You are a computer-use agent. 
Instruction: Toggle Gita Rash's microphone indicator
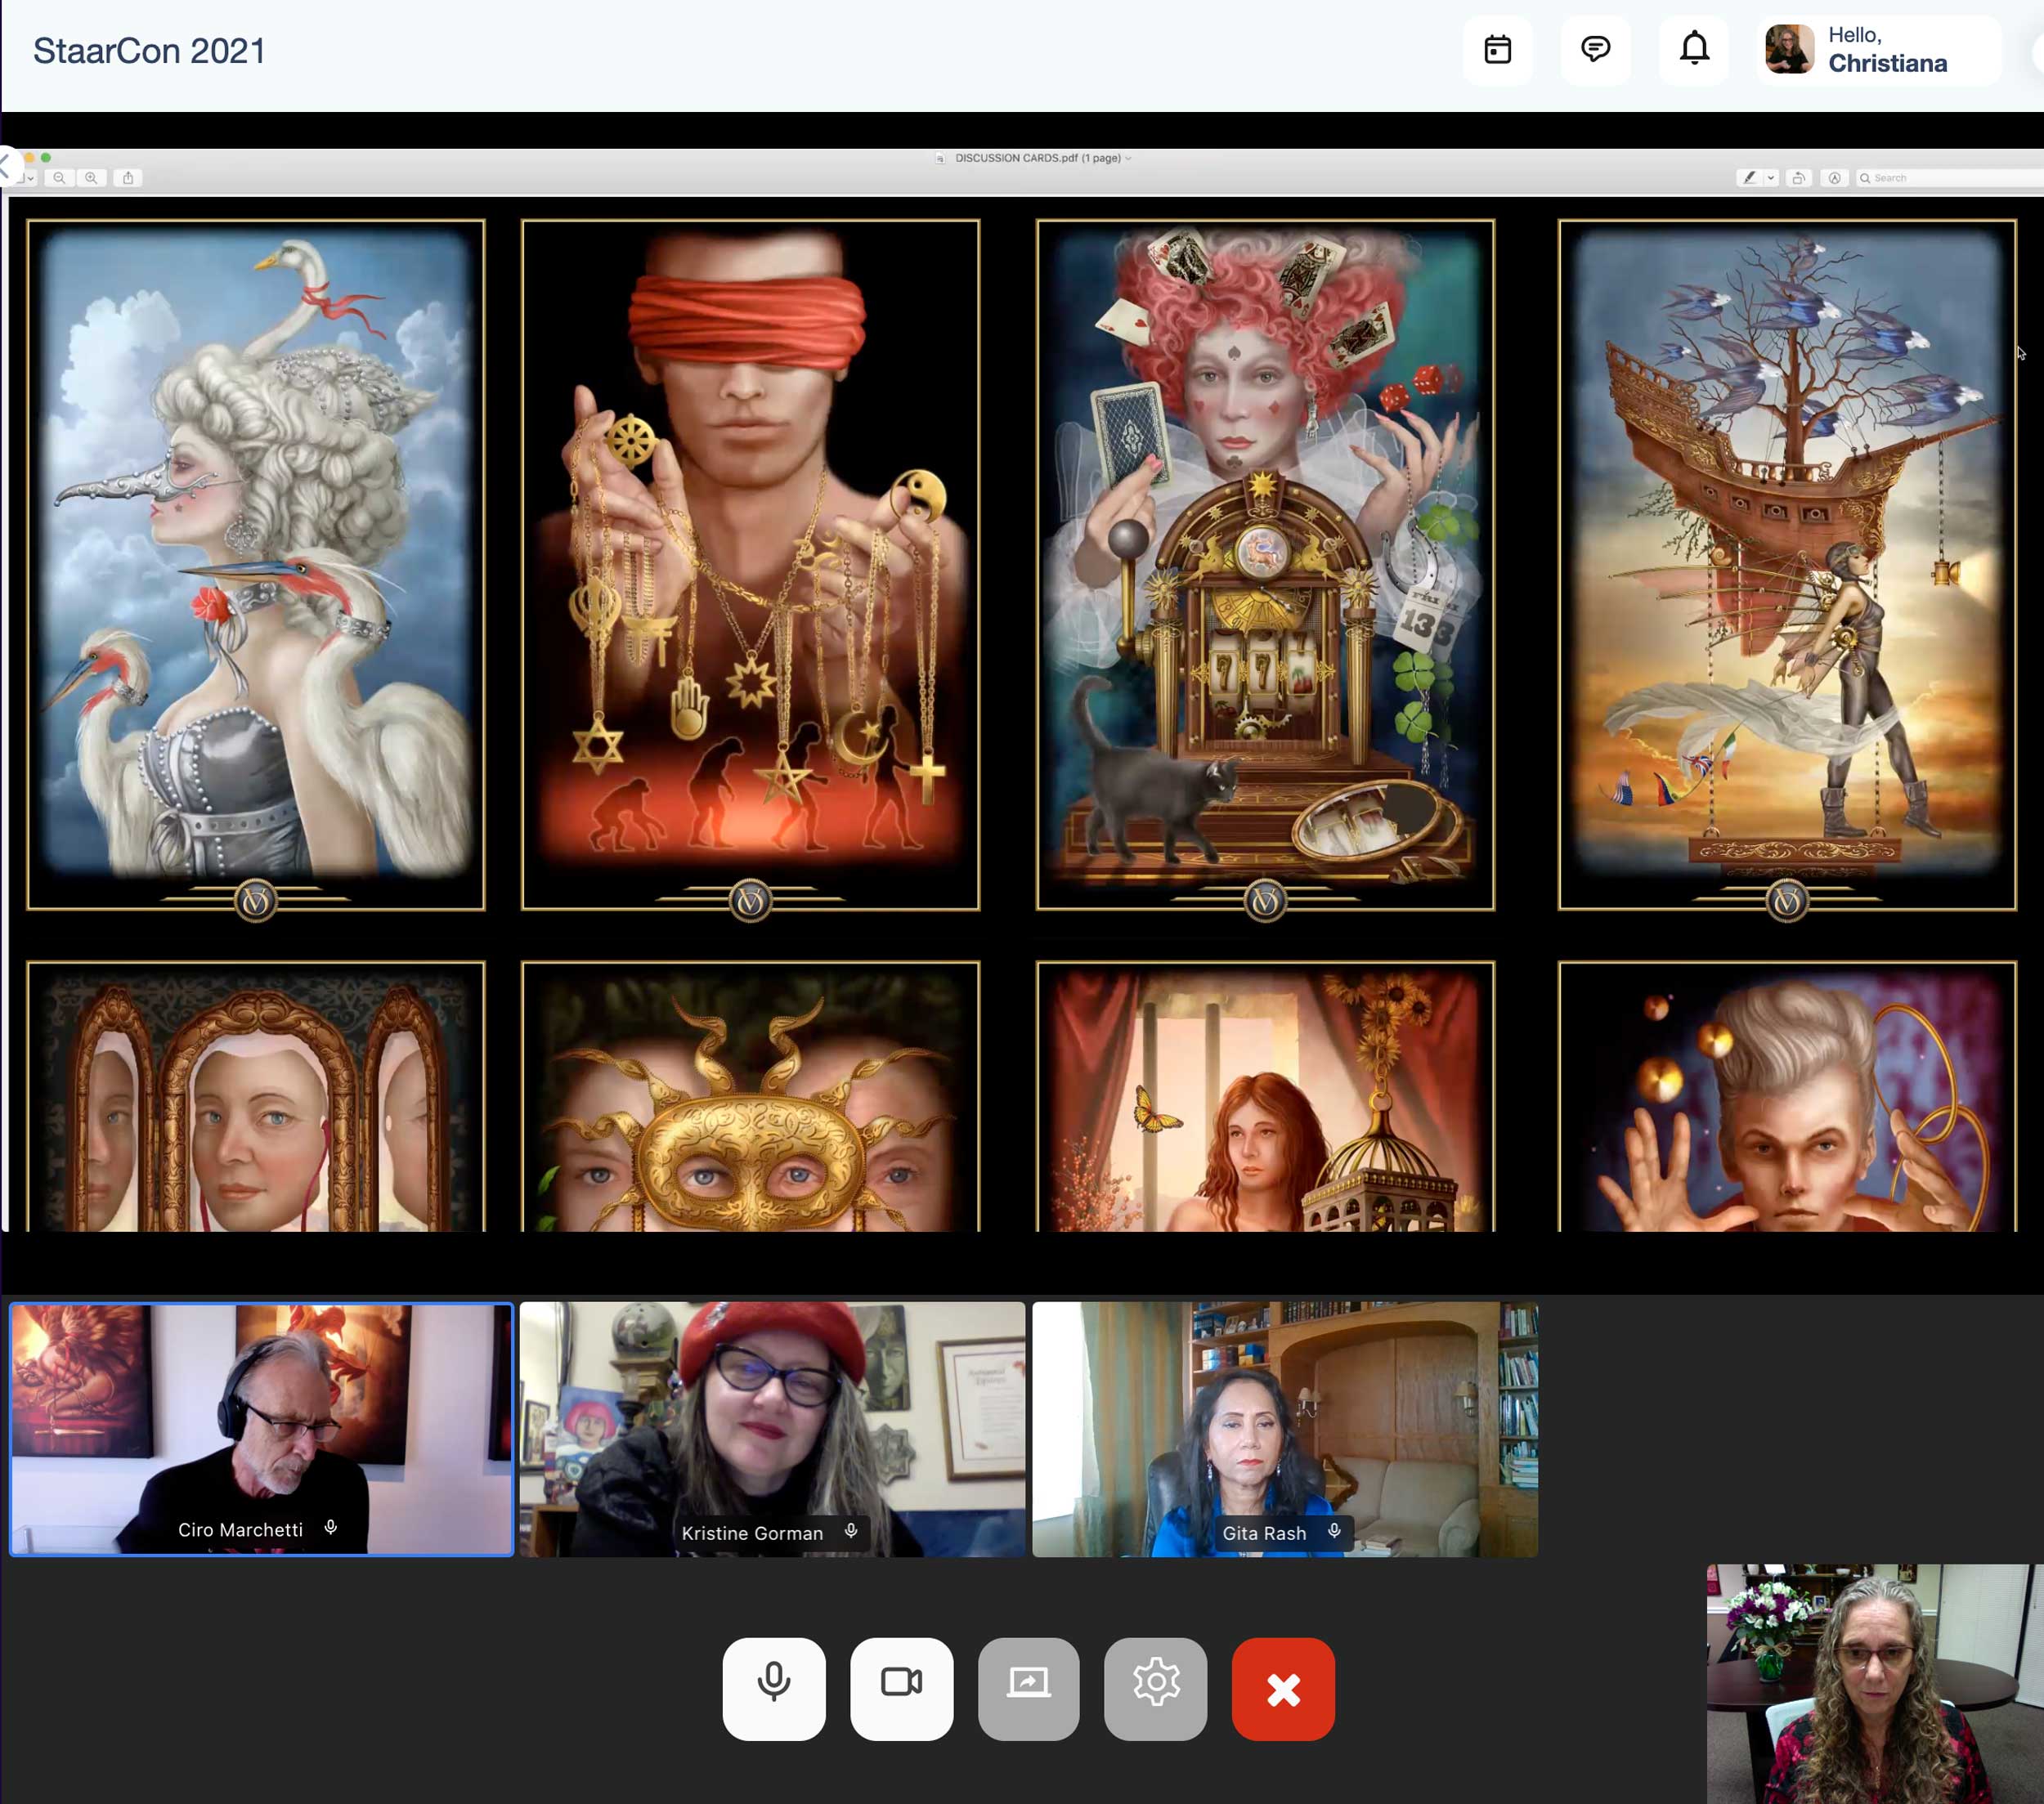pos(1334,1531)
